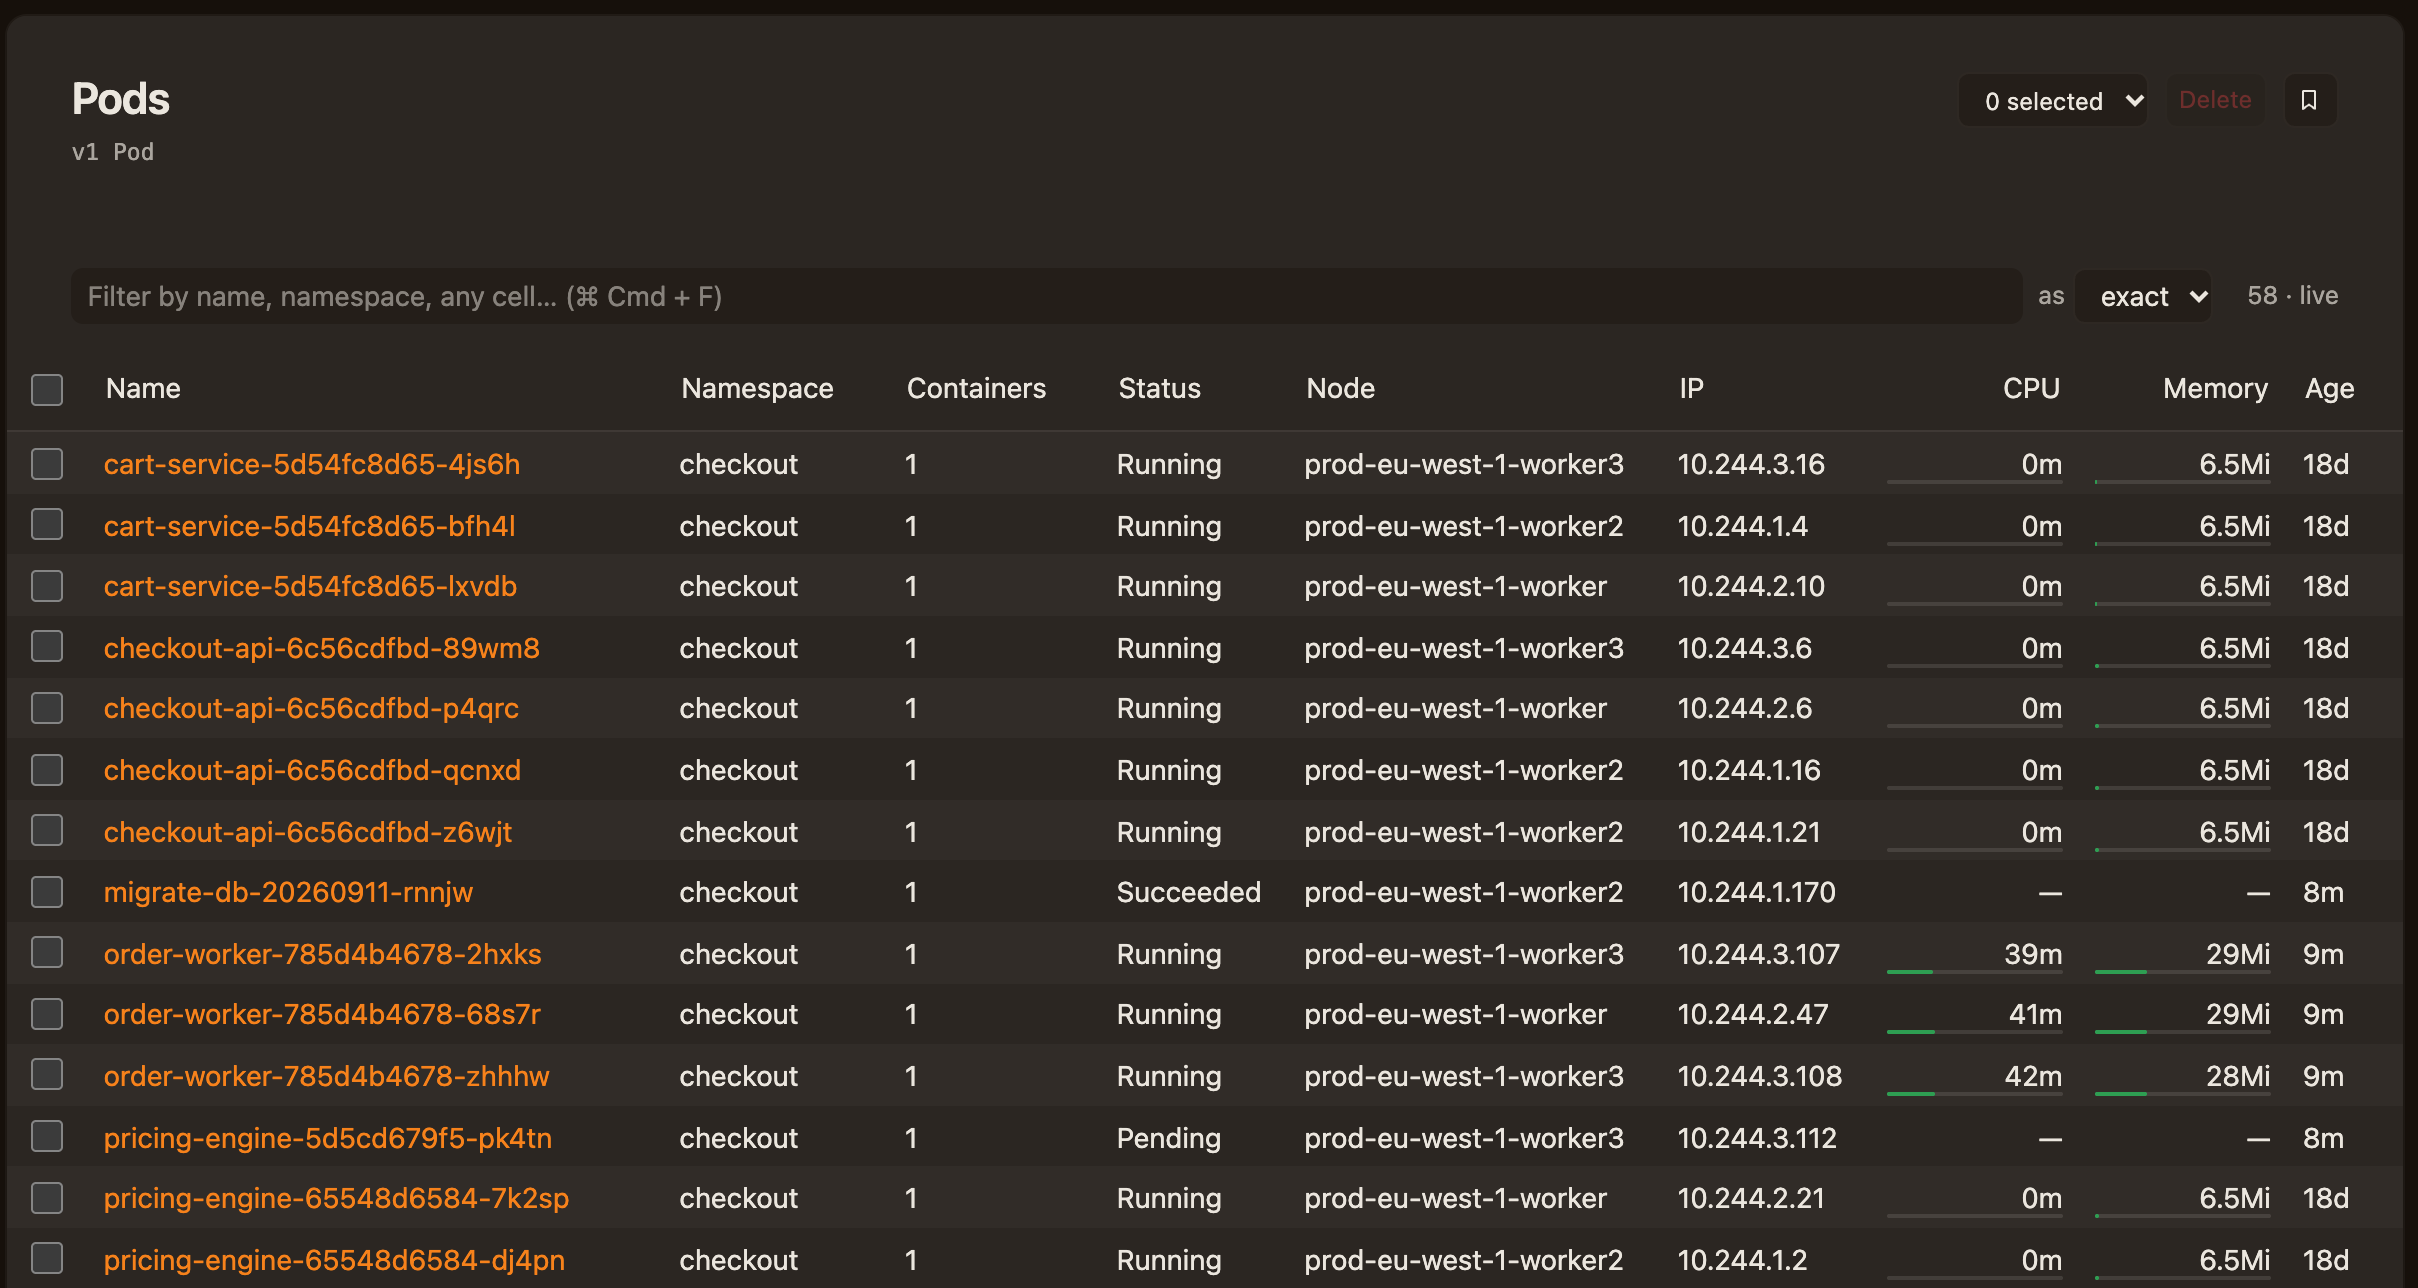This screenshot has height=1288, width=2418.
Task: Click IP address 10.244.1.170
Action: point(1756,892)
